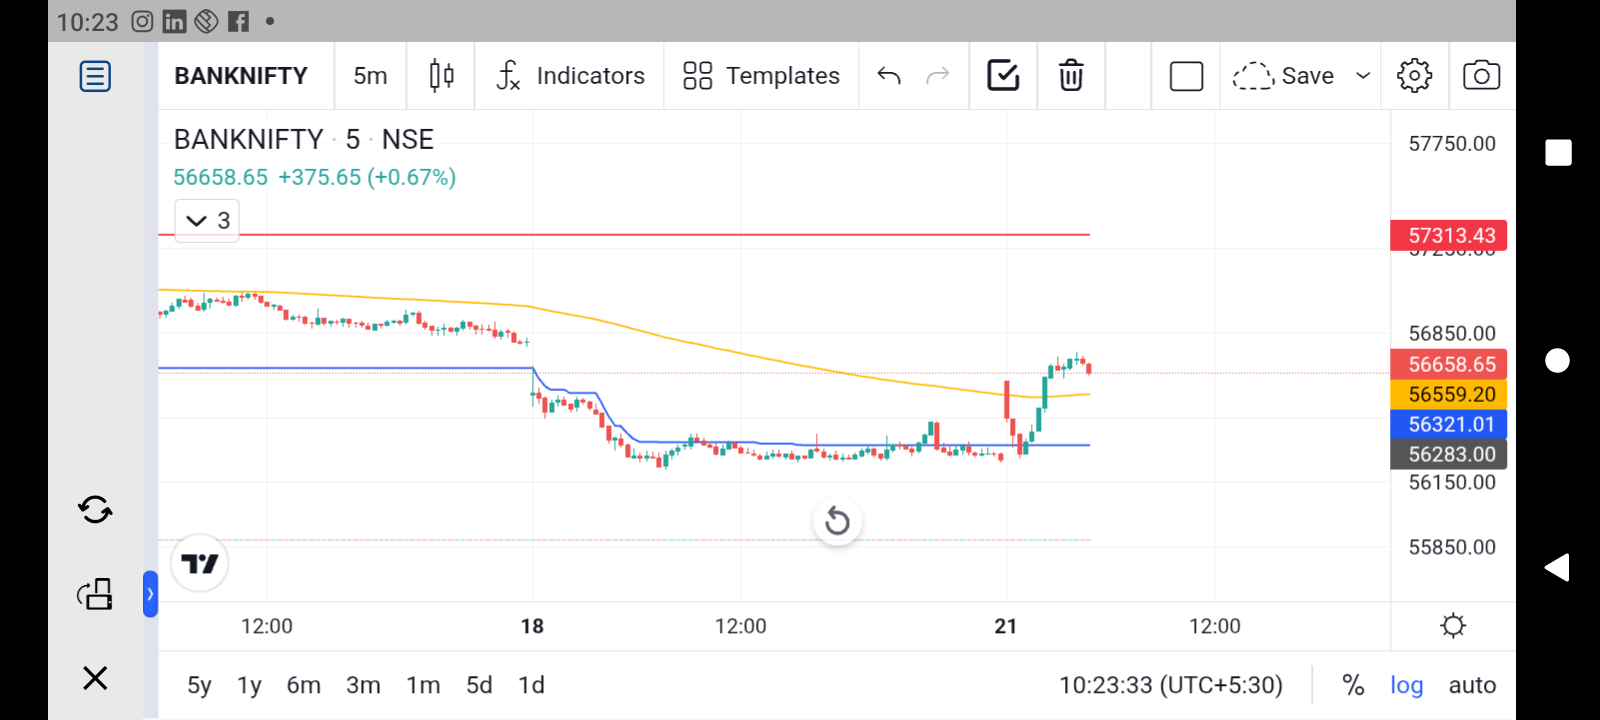Select the 3m time range
The width and height of the screenshot is (1600, 720).
click(x=363, y=685)
